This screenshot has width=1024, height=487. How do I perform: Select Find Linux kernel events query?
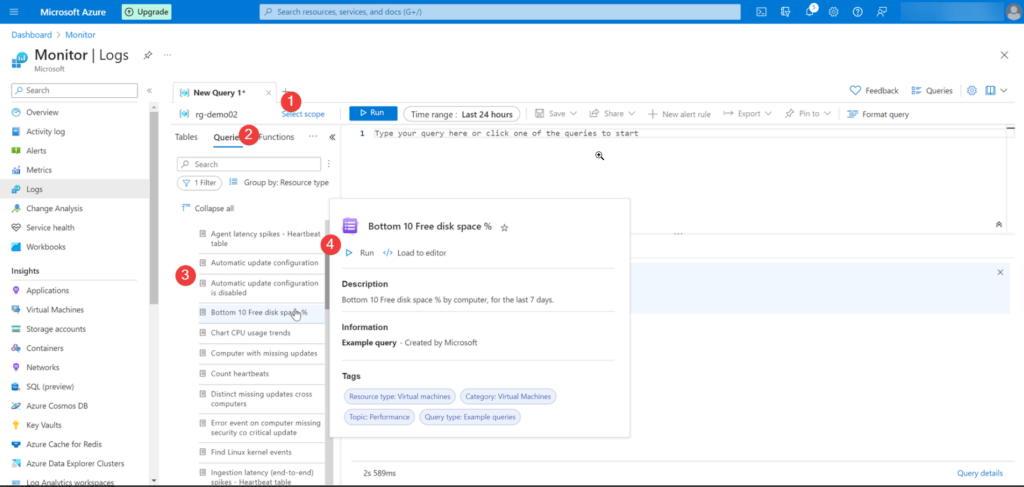pos(251,452)
